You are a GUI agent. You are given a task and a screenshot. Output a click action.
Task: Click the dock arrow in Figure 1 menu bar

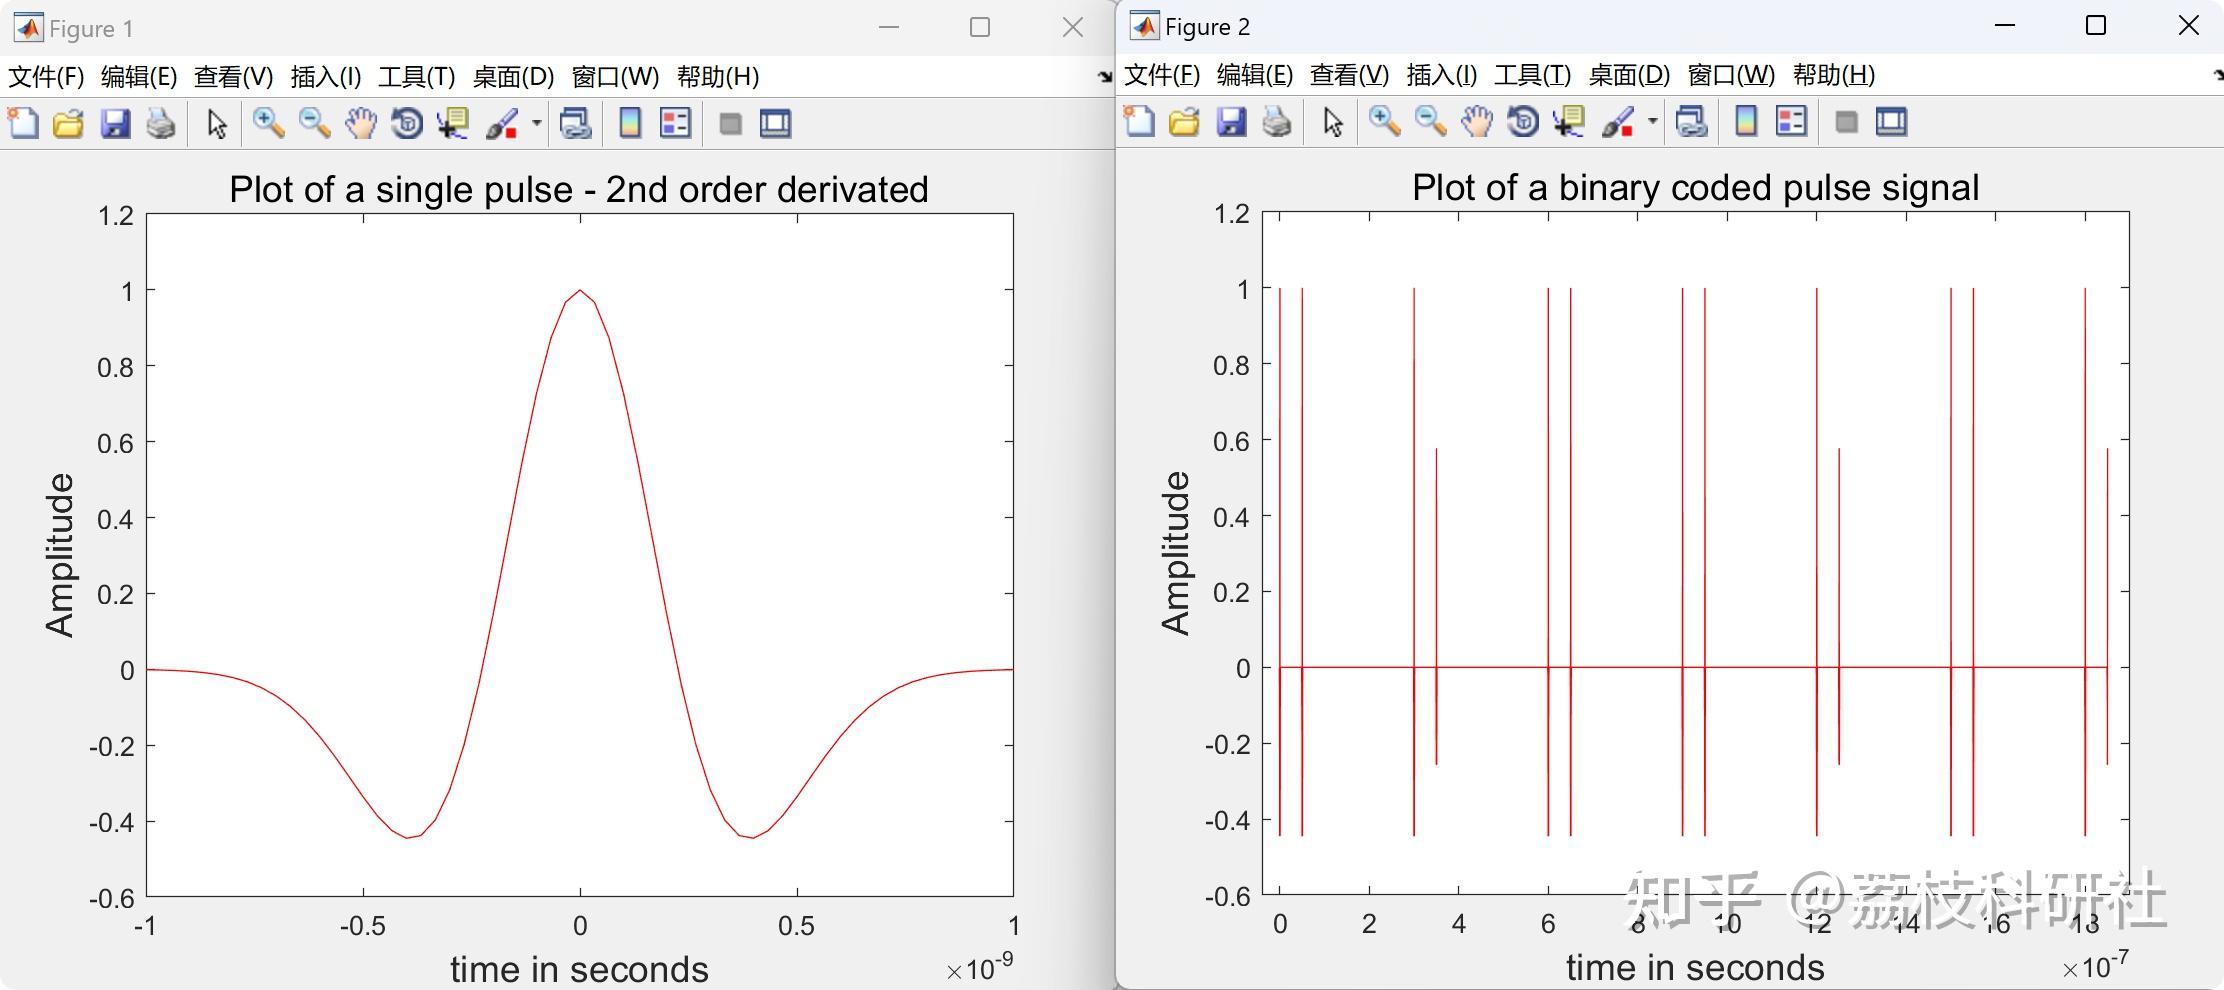[1104, 76]
